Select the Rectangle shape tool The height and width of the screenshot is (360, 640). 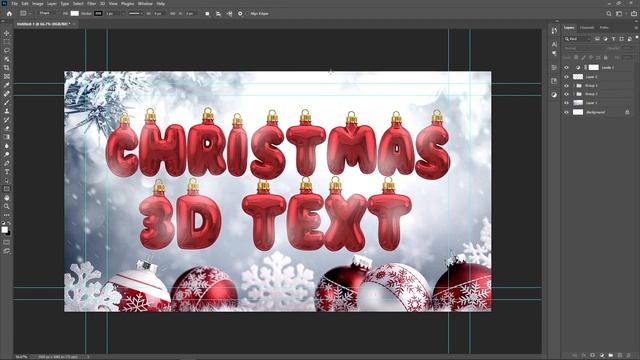[x=7, y=189]
